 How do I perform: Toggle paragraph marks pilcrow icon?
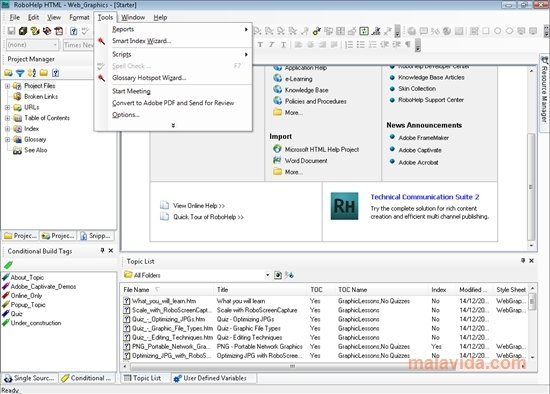pyautogui.click(x=408, y=45)
